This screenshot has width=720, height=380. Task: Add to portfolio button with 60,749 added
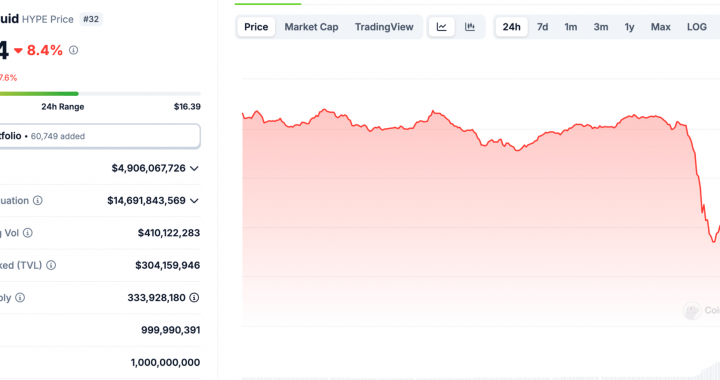point(100,136)
